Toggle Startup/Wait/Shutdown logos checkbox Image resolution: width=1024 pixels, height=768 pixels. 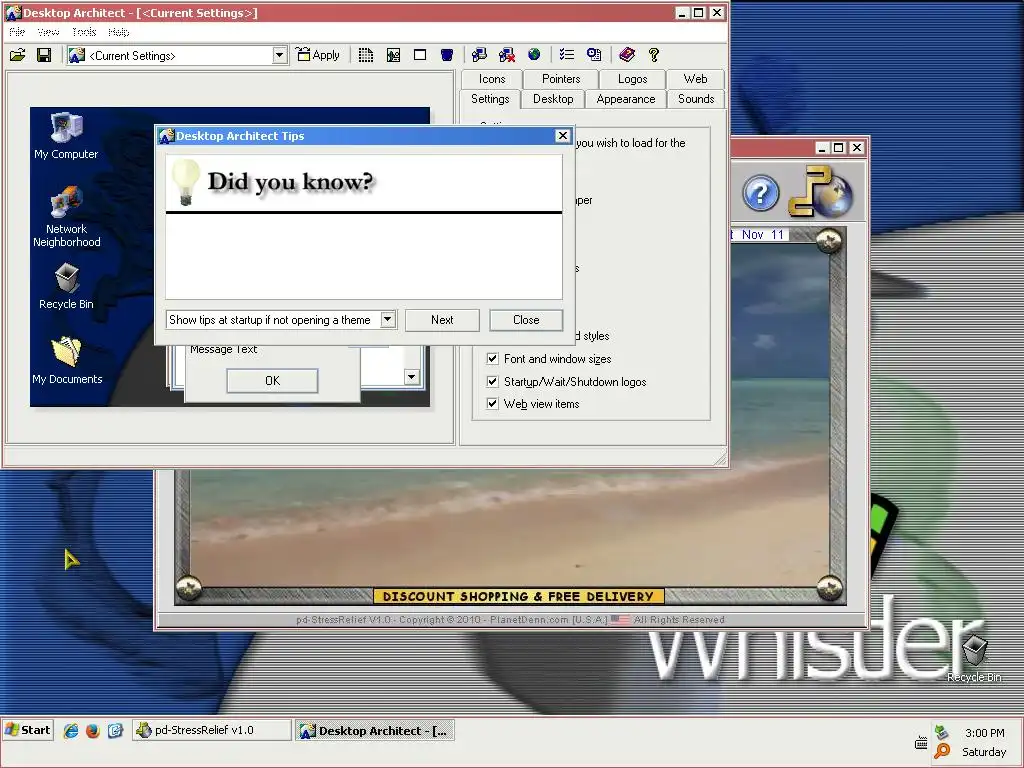point(492,381)
